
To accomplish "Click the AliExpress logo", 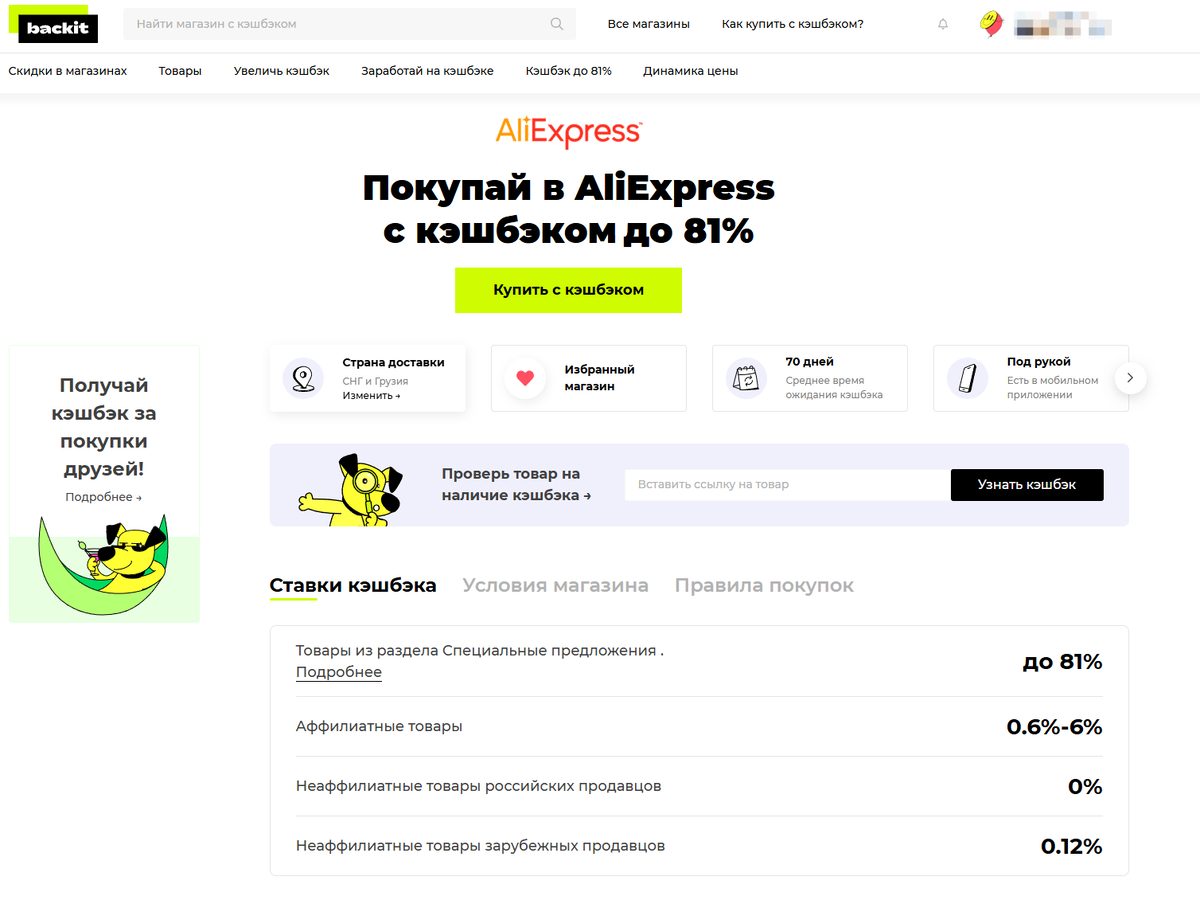I will coord(568,132).
